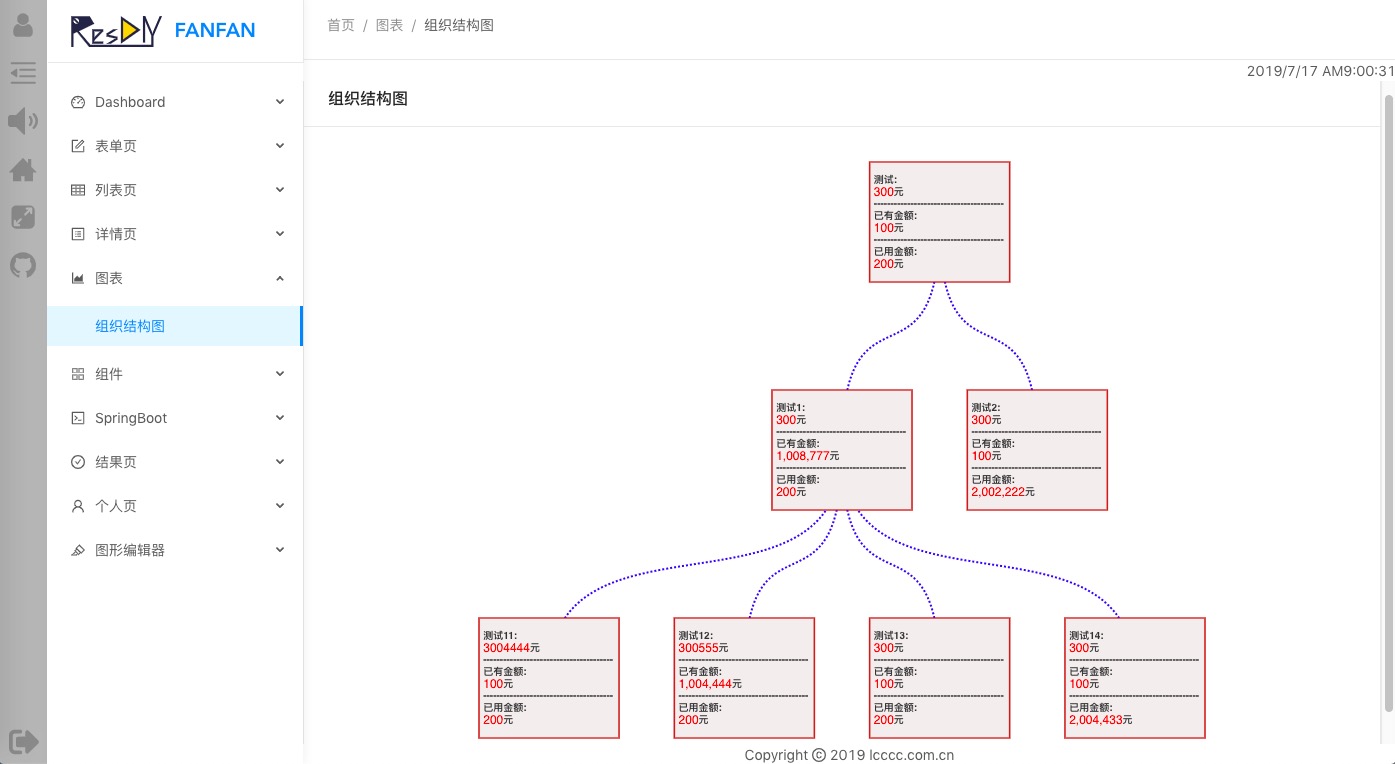Click the 结果页 checkmark circle icon

tap(78, 462)
